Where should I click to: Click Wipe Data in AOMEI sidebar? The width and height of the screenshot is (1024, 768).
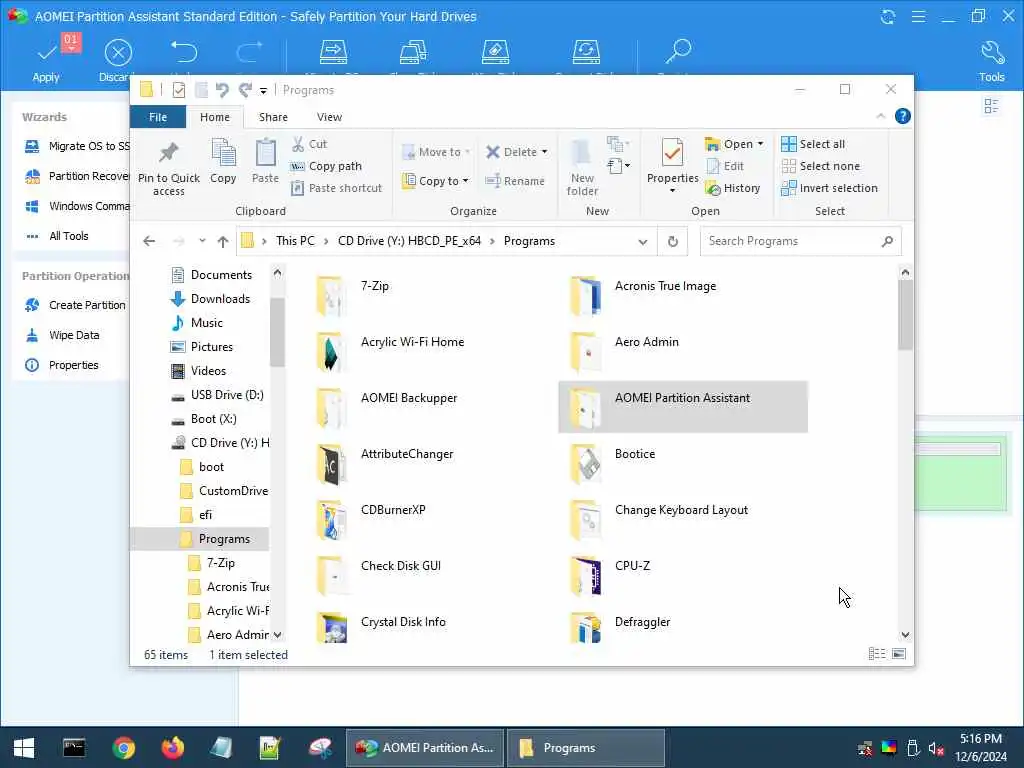point(63,335)
